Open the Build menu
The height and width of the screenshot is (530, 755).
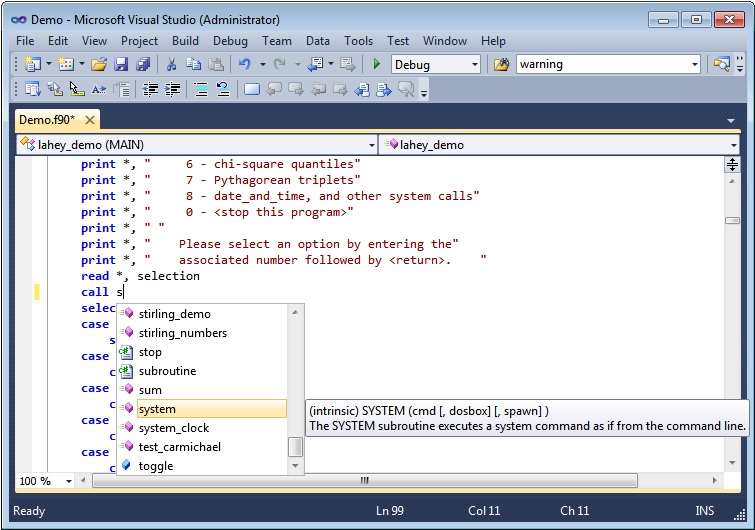tap(185, 41)
